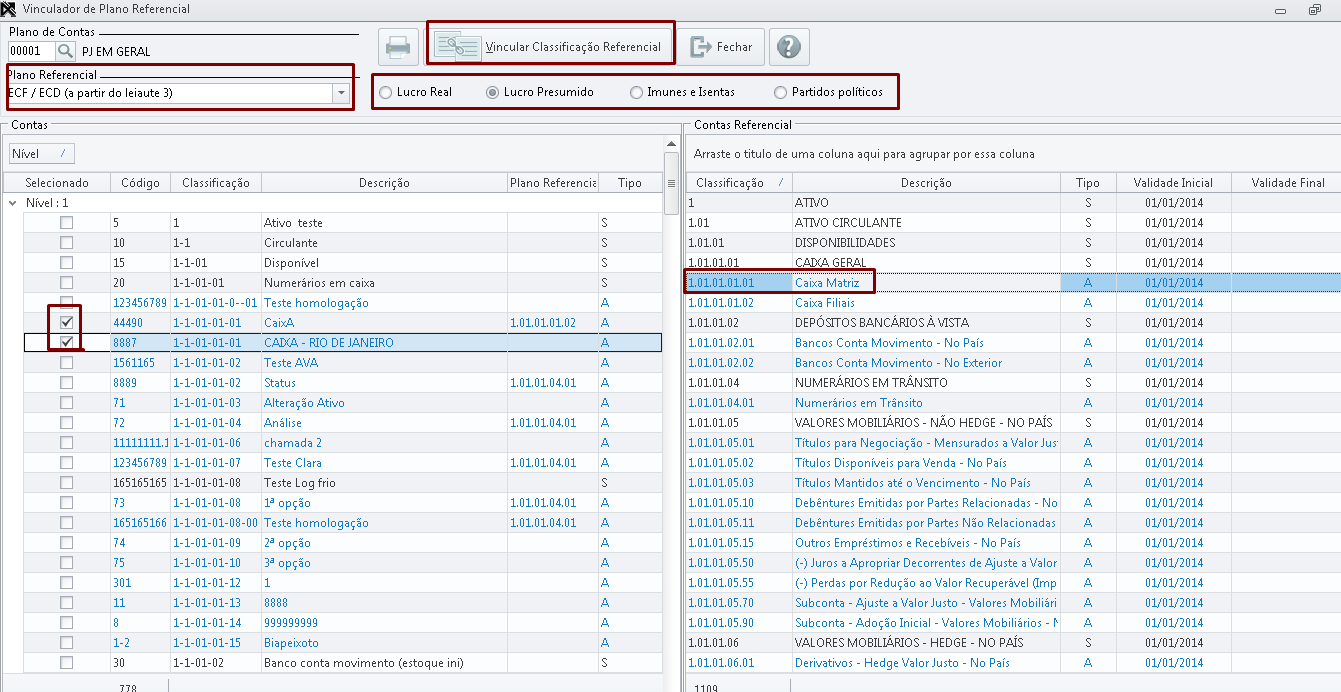Check the Status row checkbox
The image size is (1341, 692).
click(66, 383)
